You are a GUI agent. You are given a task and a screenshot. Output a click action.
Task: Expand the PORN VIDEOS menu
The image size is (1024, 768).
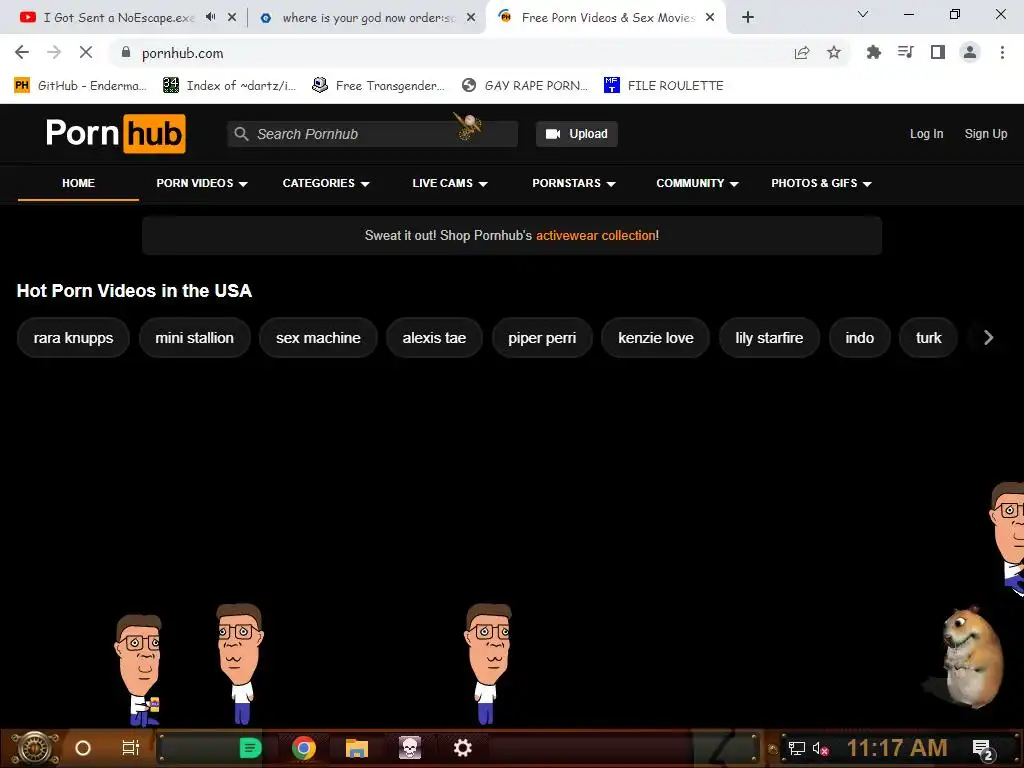coord(202,184)
